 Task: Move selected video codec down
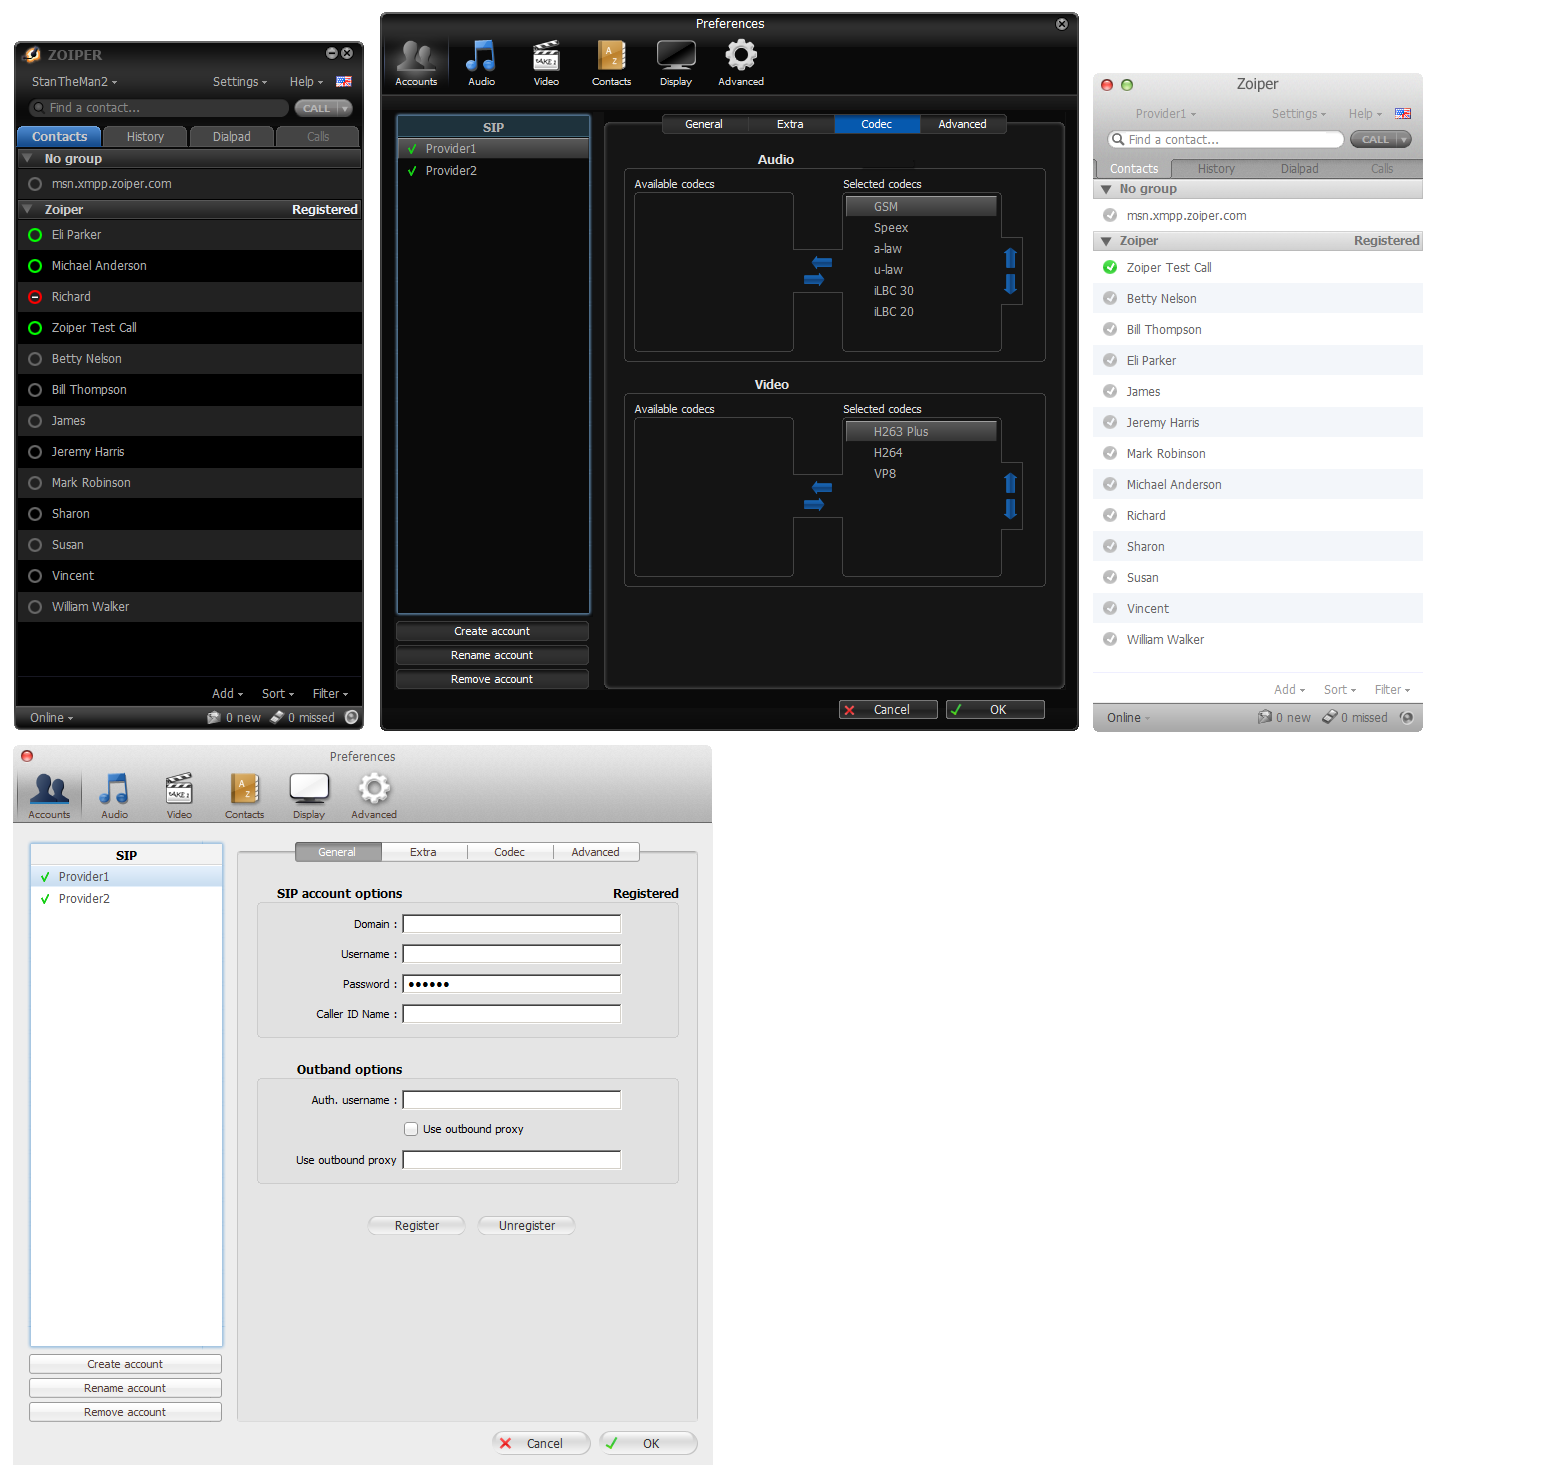(x=1010, y=508)
